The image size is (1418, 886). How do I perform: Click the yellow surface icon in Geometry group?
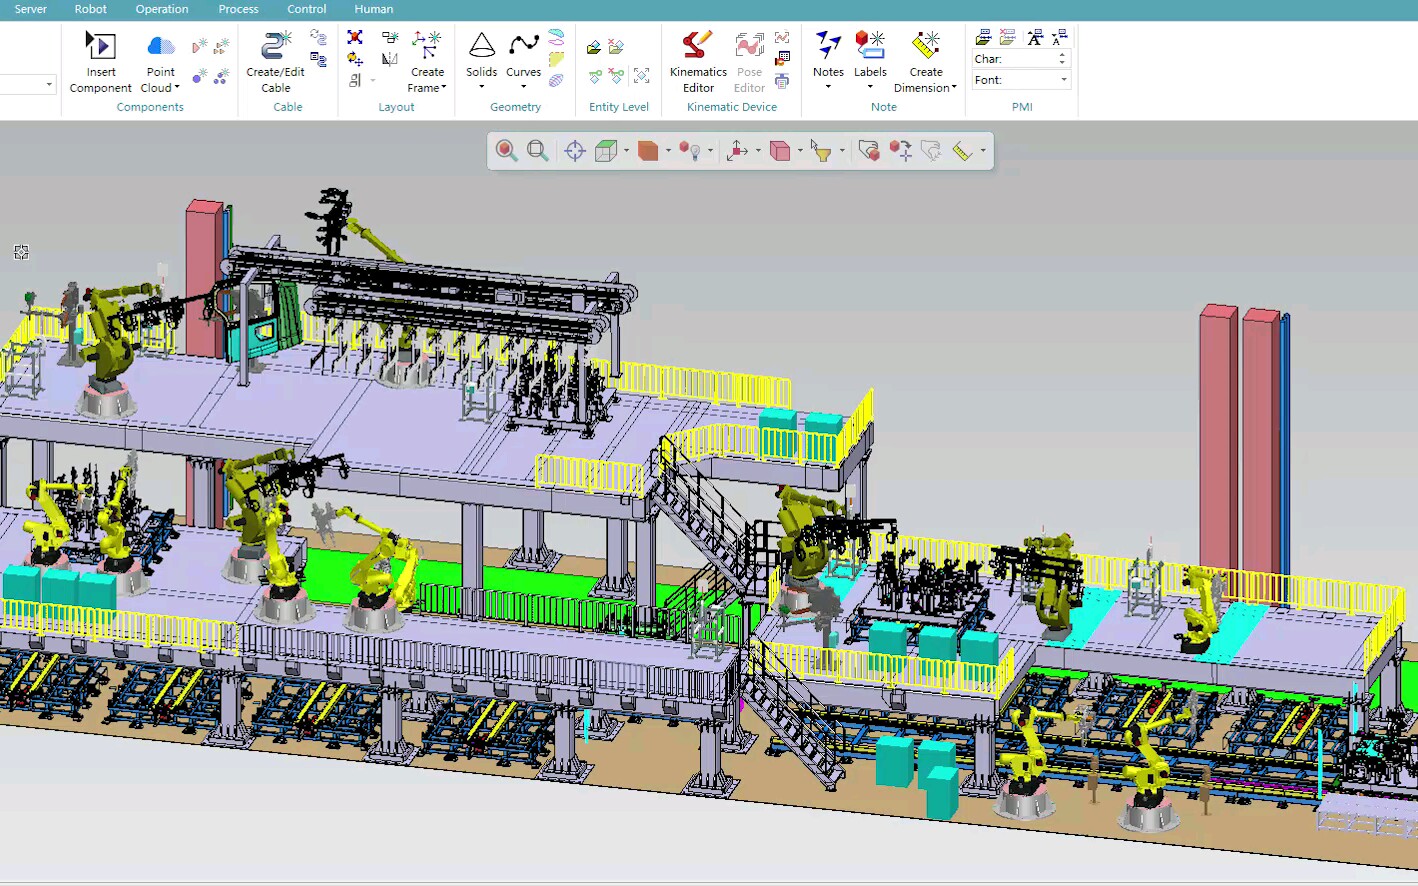(556, 59)
